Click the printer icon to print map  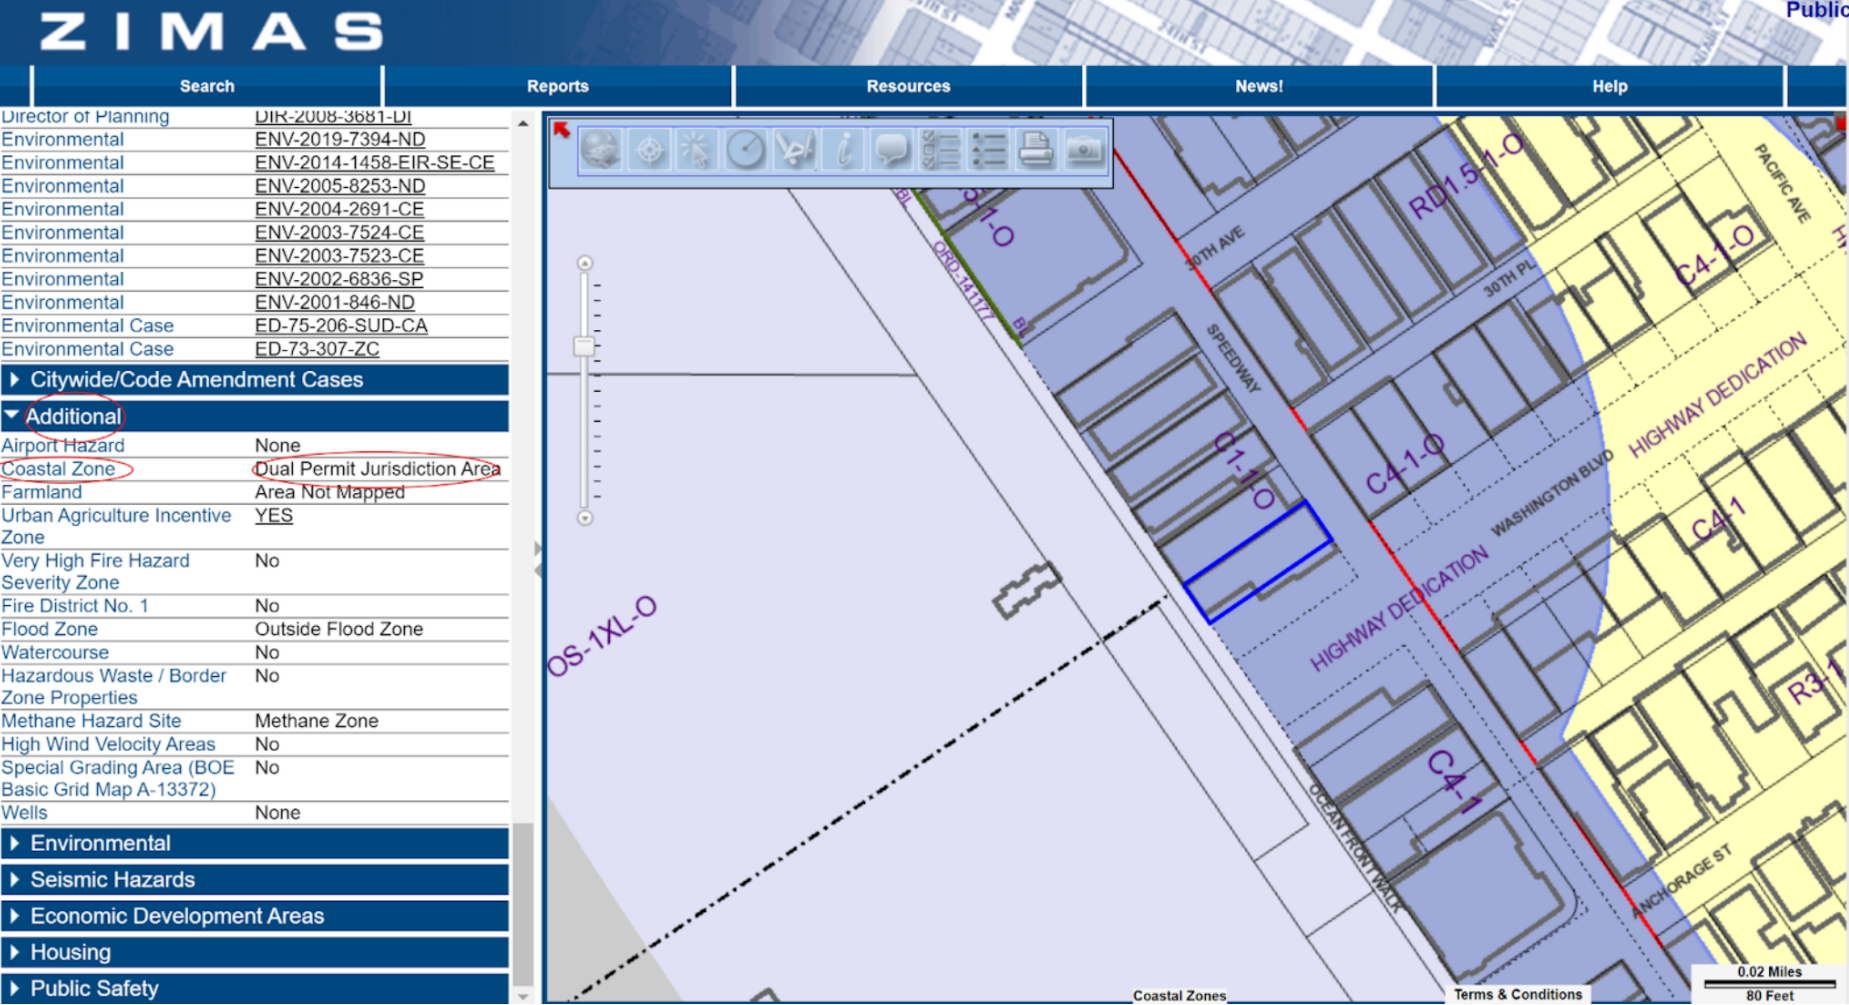coord(1036,151)
